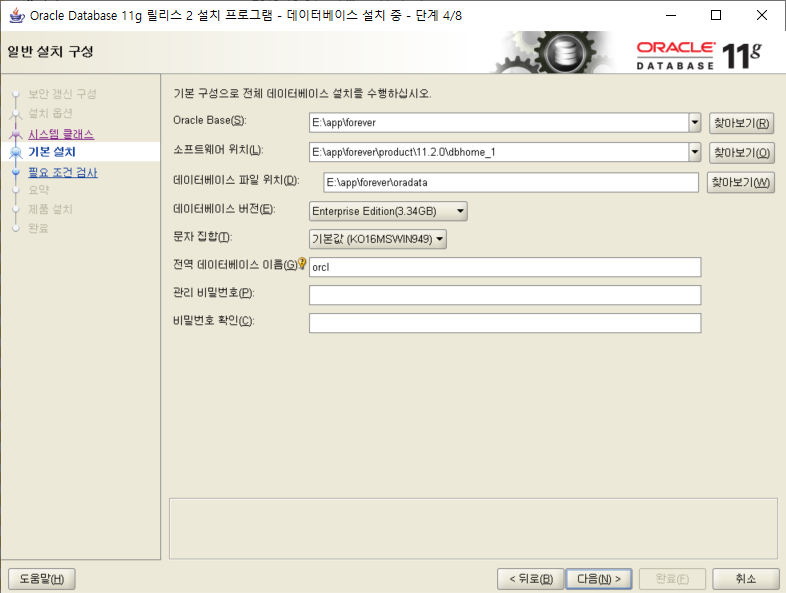The height and width of the screenshot is (593, 786).
Task: Click the empty message area at the bottom
Action: point(473,528)
